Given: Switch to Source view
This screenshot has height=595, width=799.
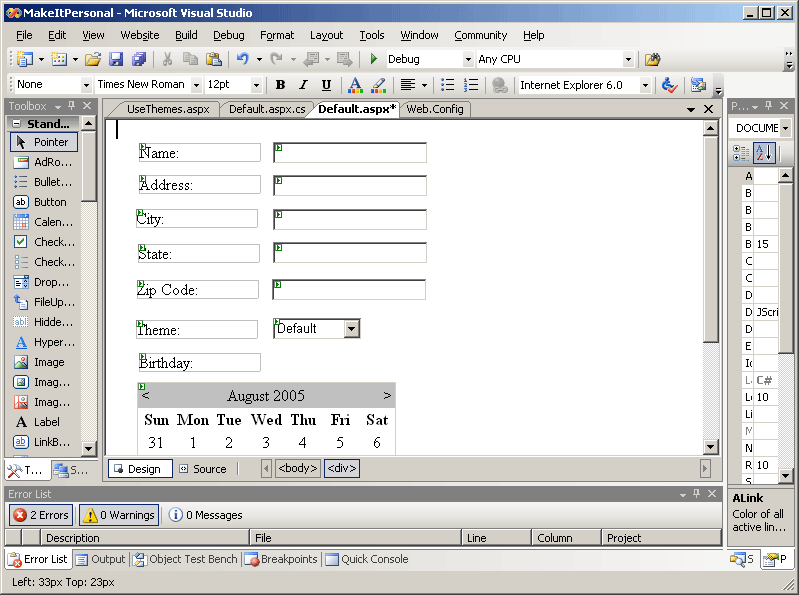Looking at the screenshot, I should point(202,468).
